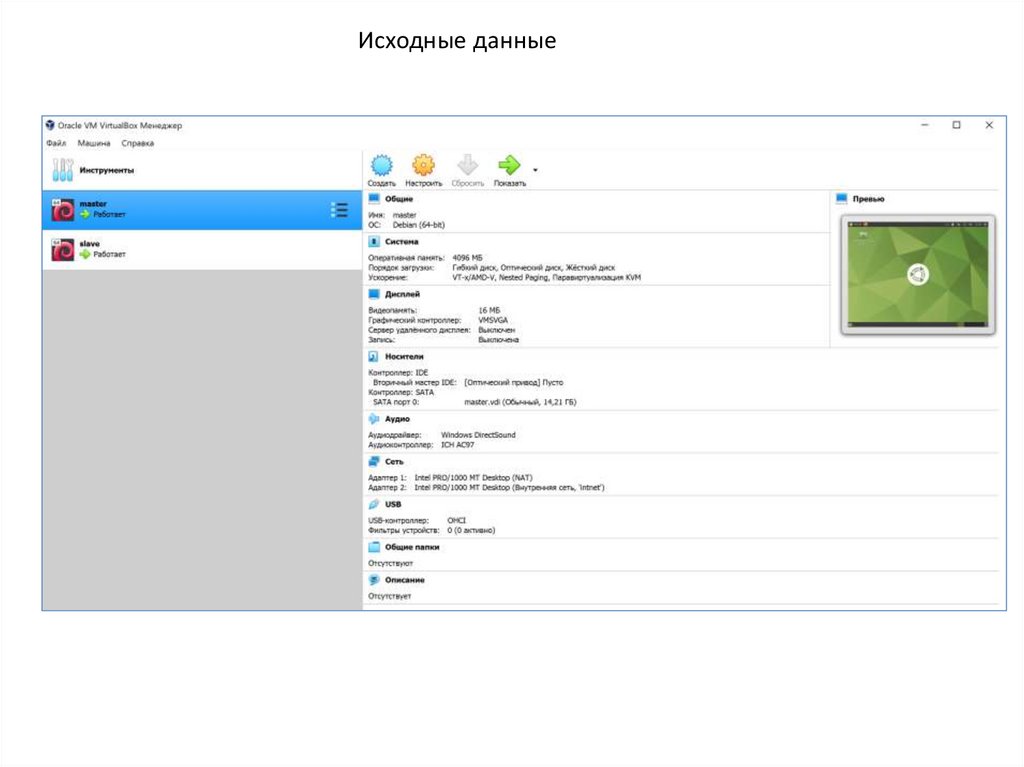Click the 'OHCI' USB controller value
The height and width of the screenshot is (767, 1024).
click(x=456, y=521)
